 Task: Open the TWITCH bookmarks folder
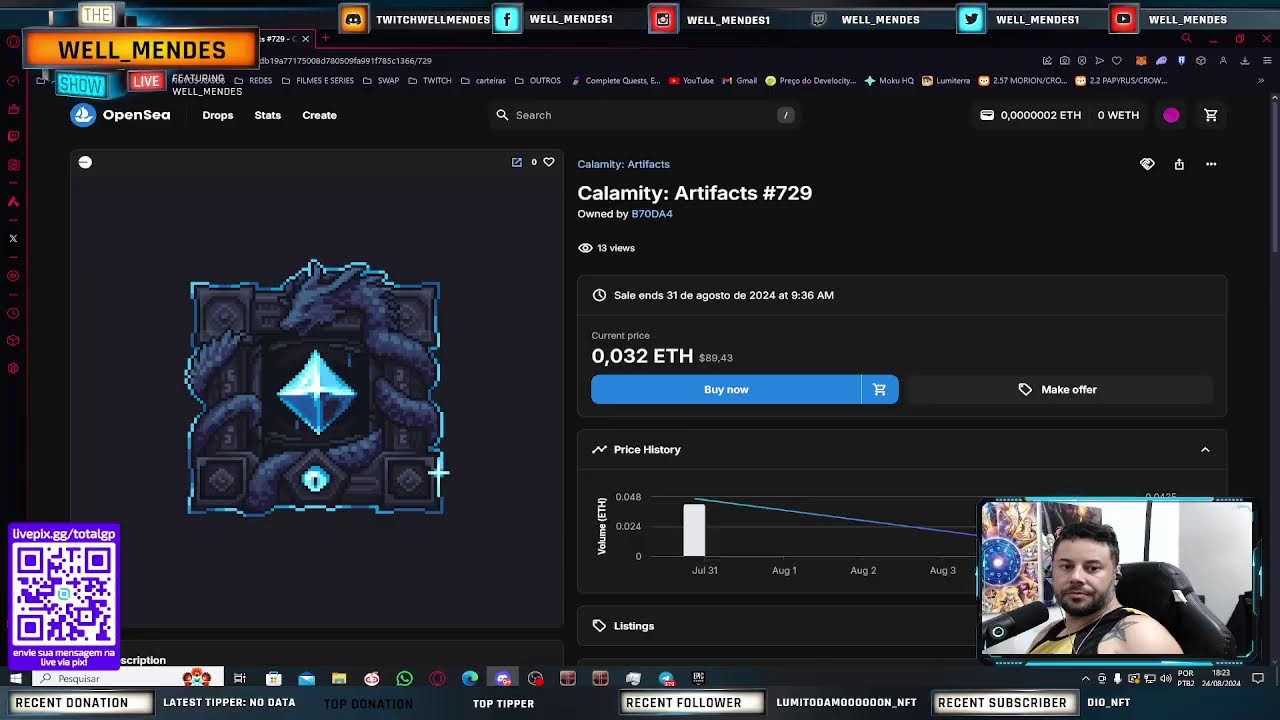(430, 81)
